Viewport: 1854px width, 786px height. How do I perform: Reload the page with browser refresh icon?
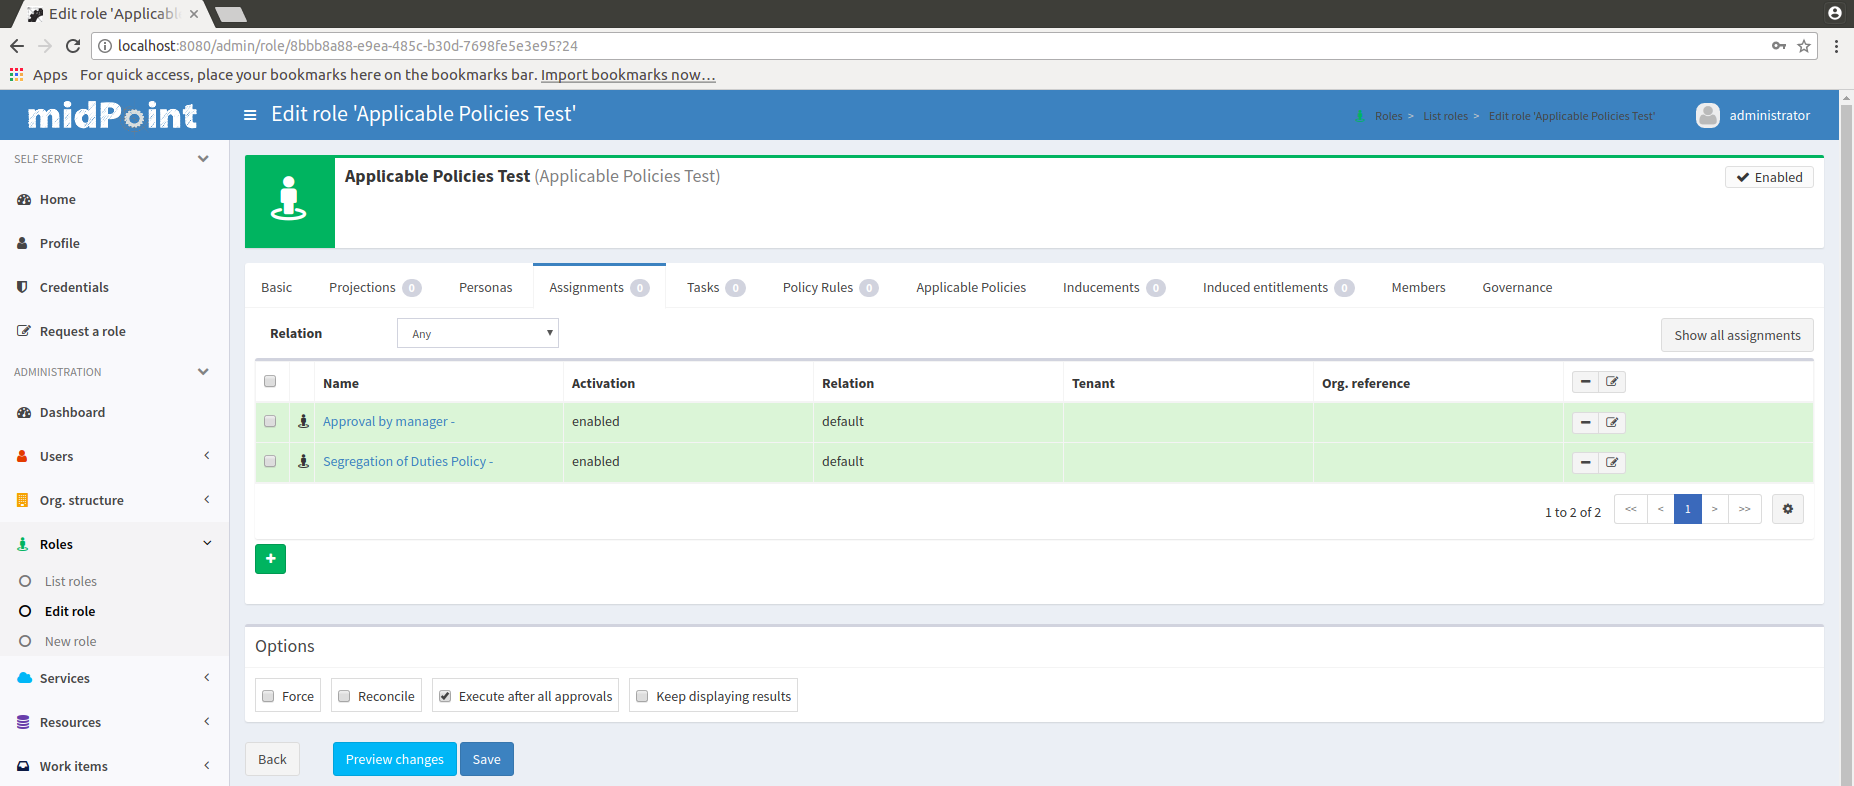click(x=73, y=46)
